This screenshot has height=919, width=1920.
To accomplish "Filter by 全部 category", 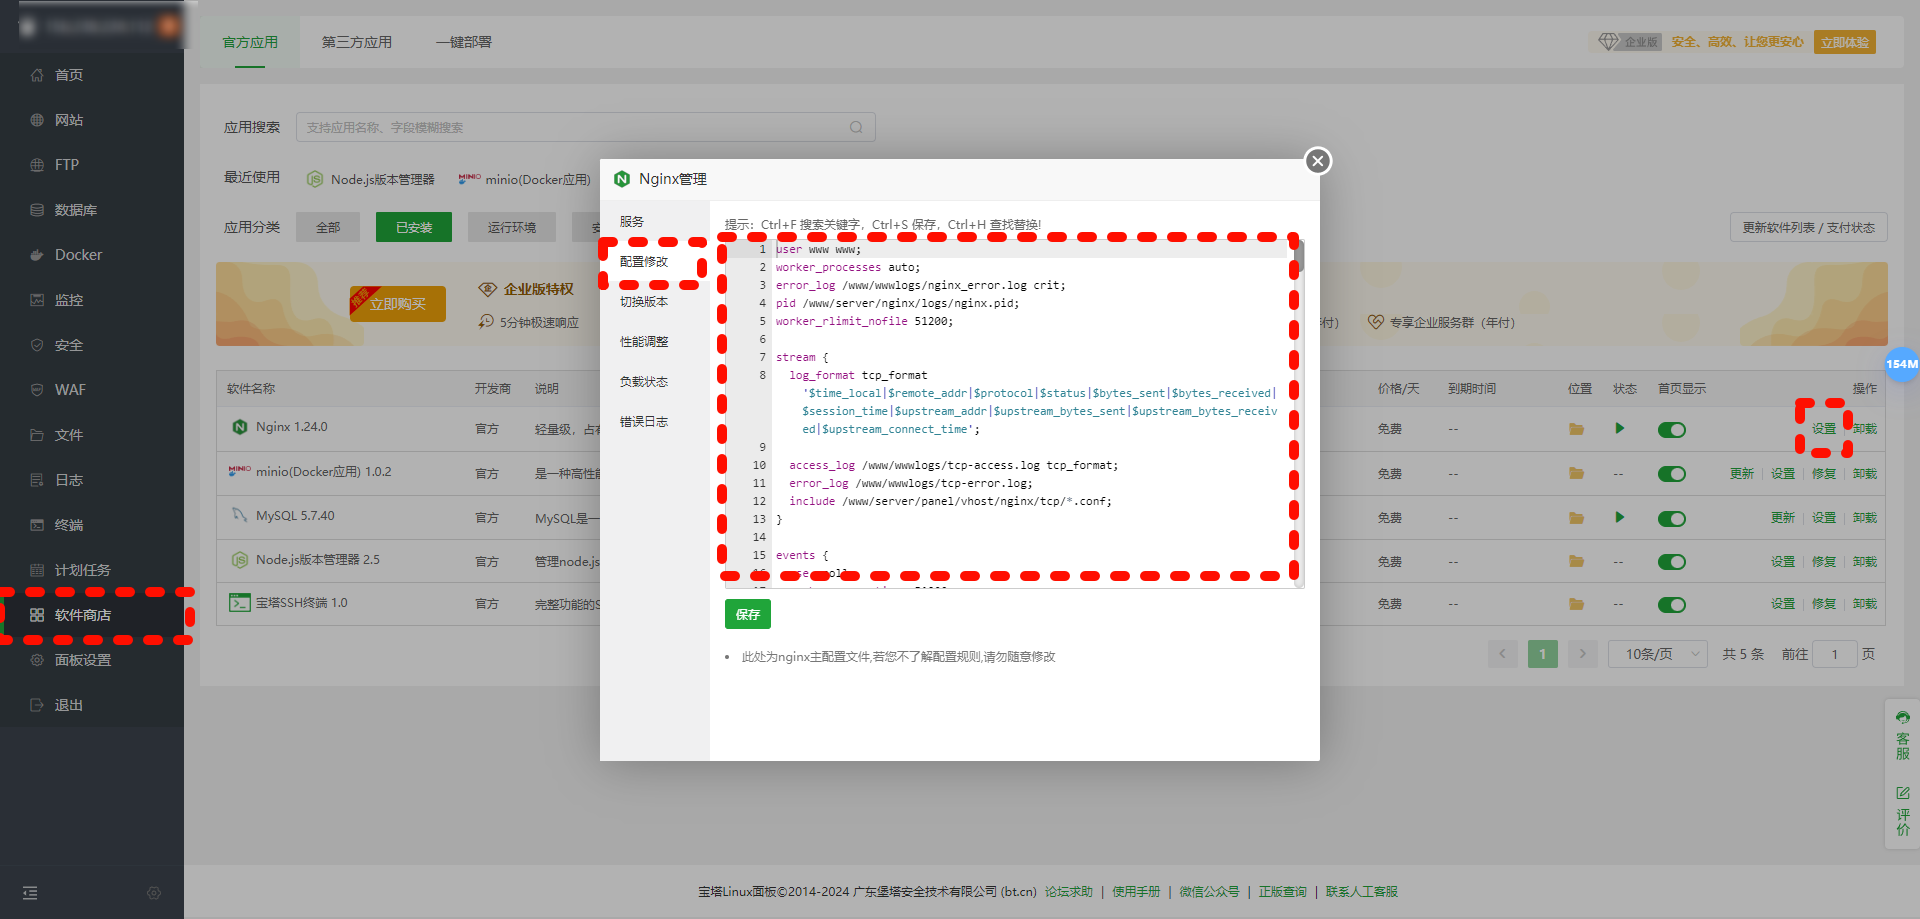I will point(328,227).
